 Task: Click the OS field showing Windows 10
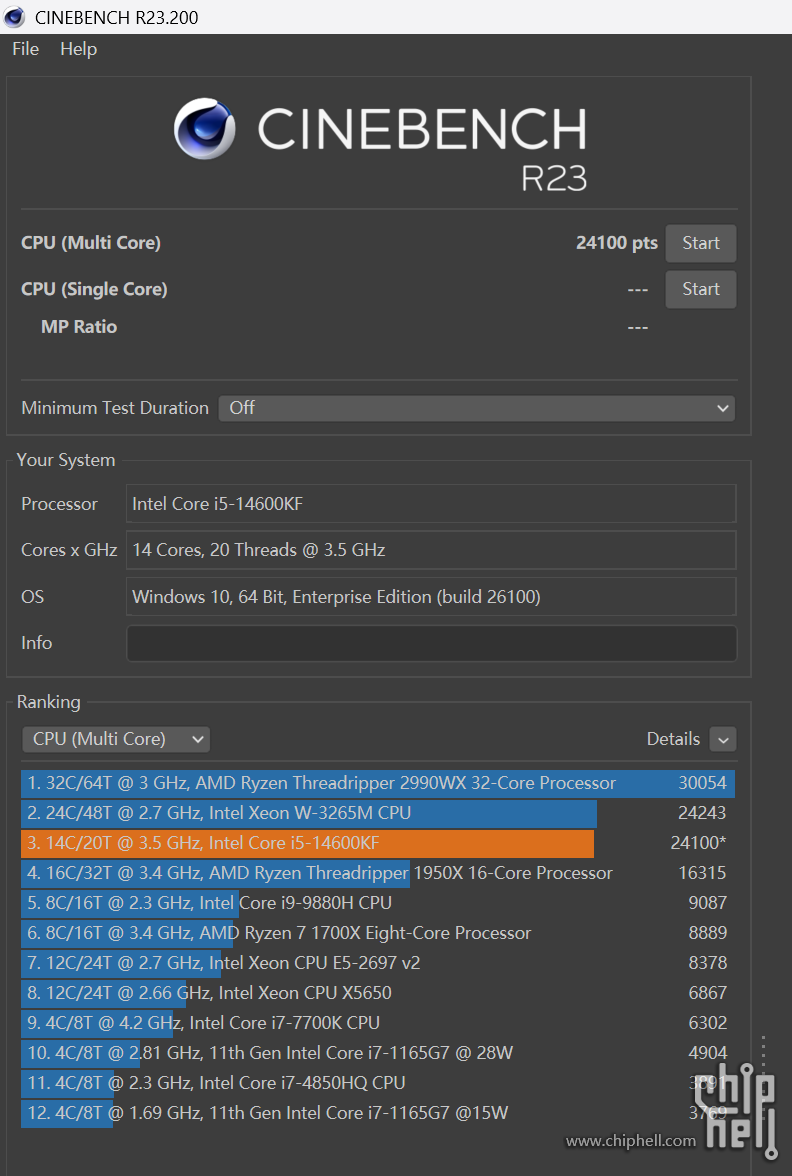click(431, 596)
